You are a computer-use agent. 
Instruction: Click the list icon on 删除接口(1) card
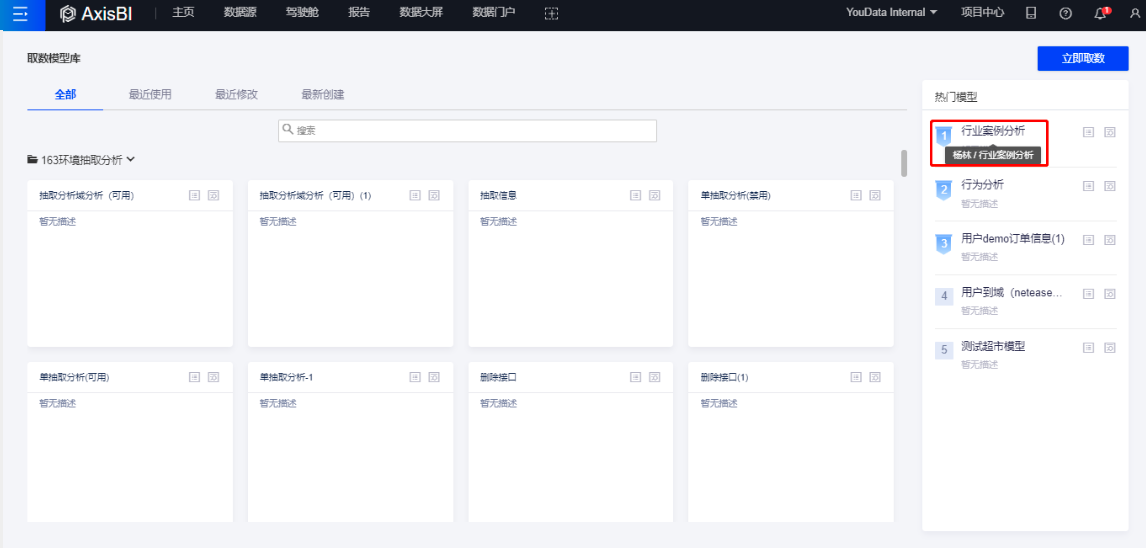pos(856,377)
